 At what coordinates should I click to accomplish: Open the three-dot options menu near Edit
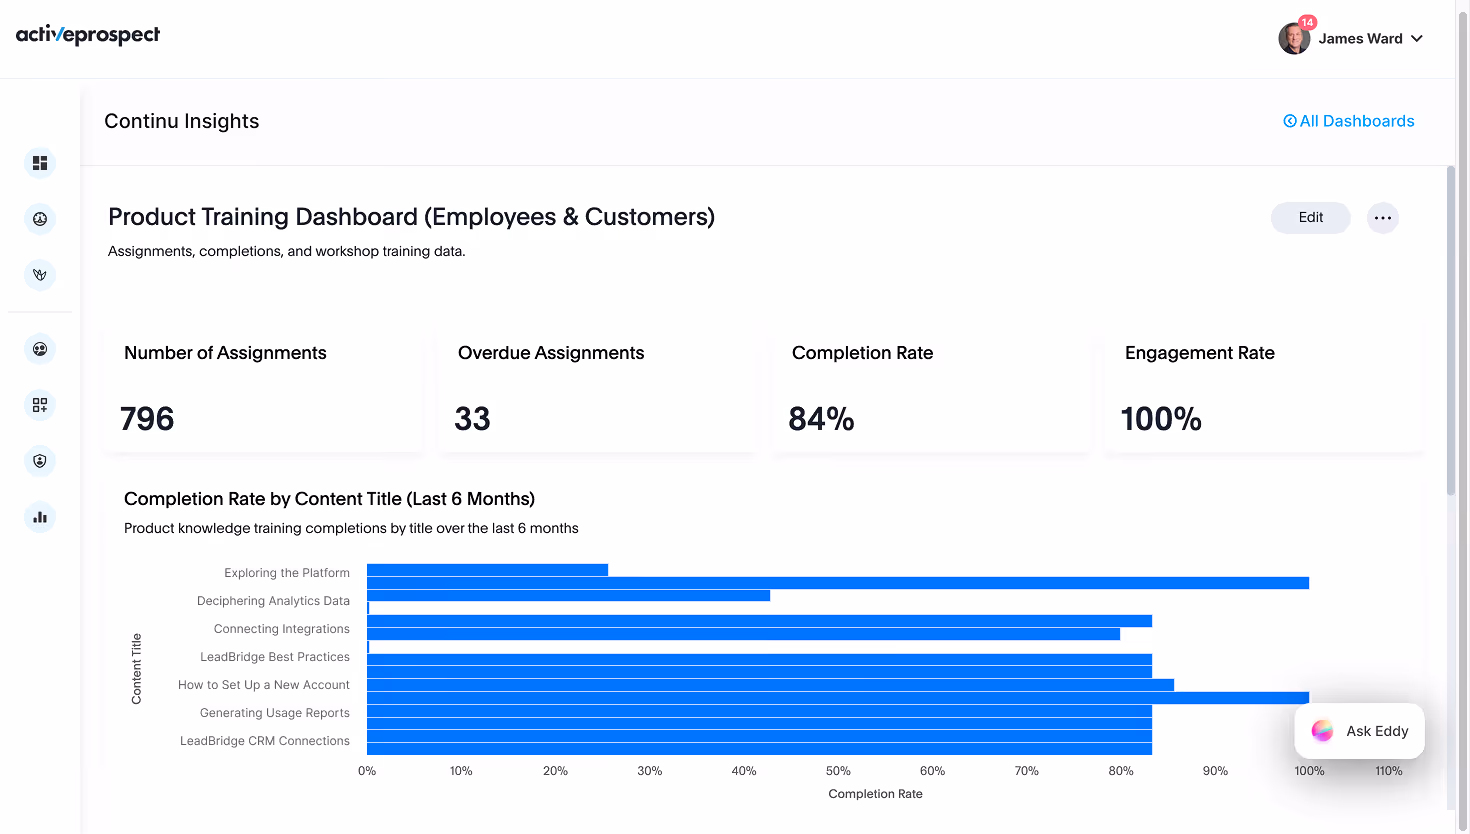[1383, 217]
